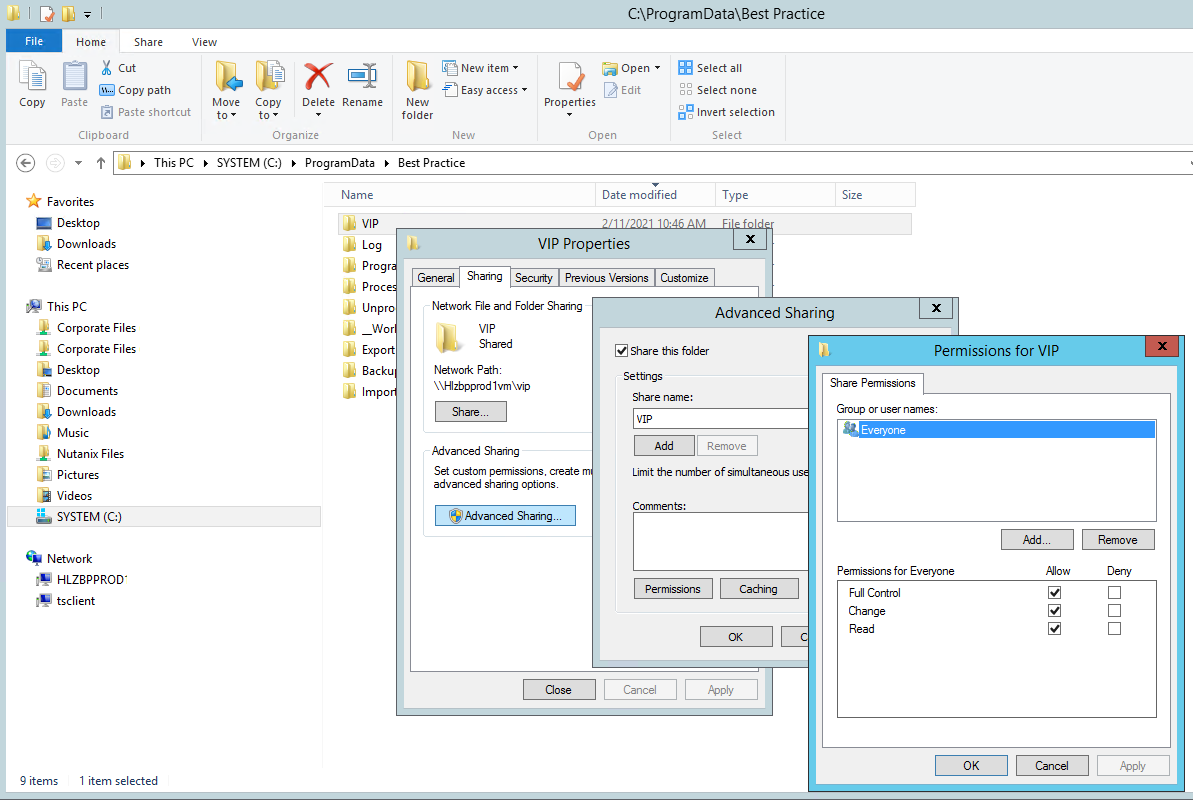Image resolution: width=1193 pixels, height=800 pixels.
Task: Click the New folder icon
Action: click(417, 76)
